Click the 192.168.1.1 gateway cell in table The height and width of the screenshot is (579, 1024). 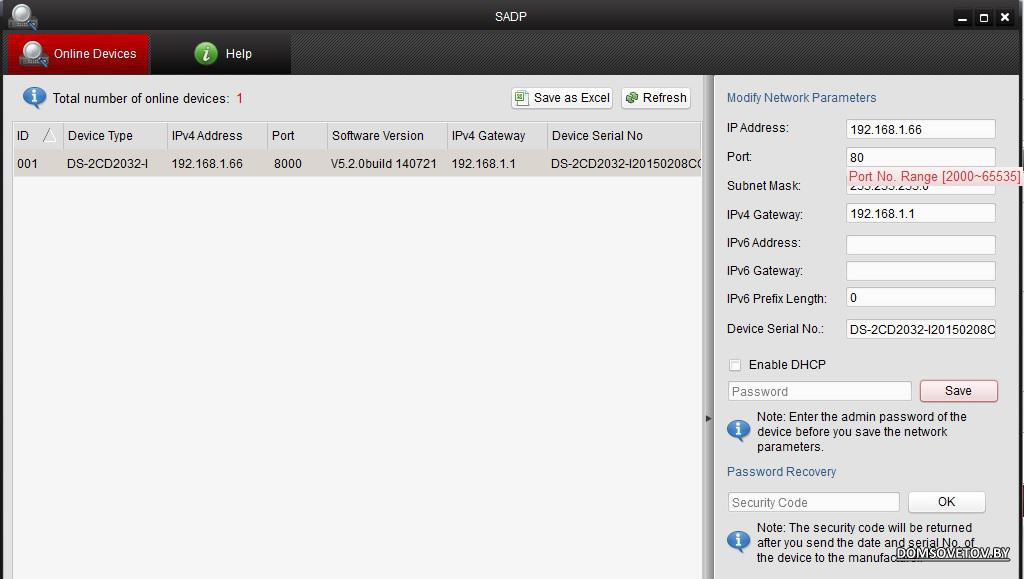483,163
